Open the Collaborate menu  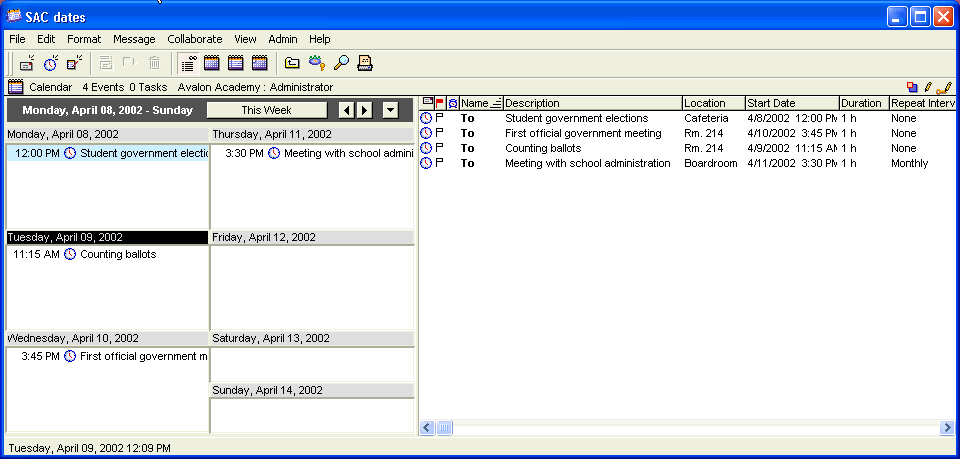click(194, 39)
